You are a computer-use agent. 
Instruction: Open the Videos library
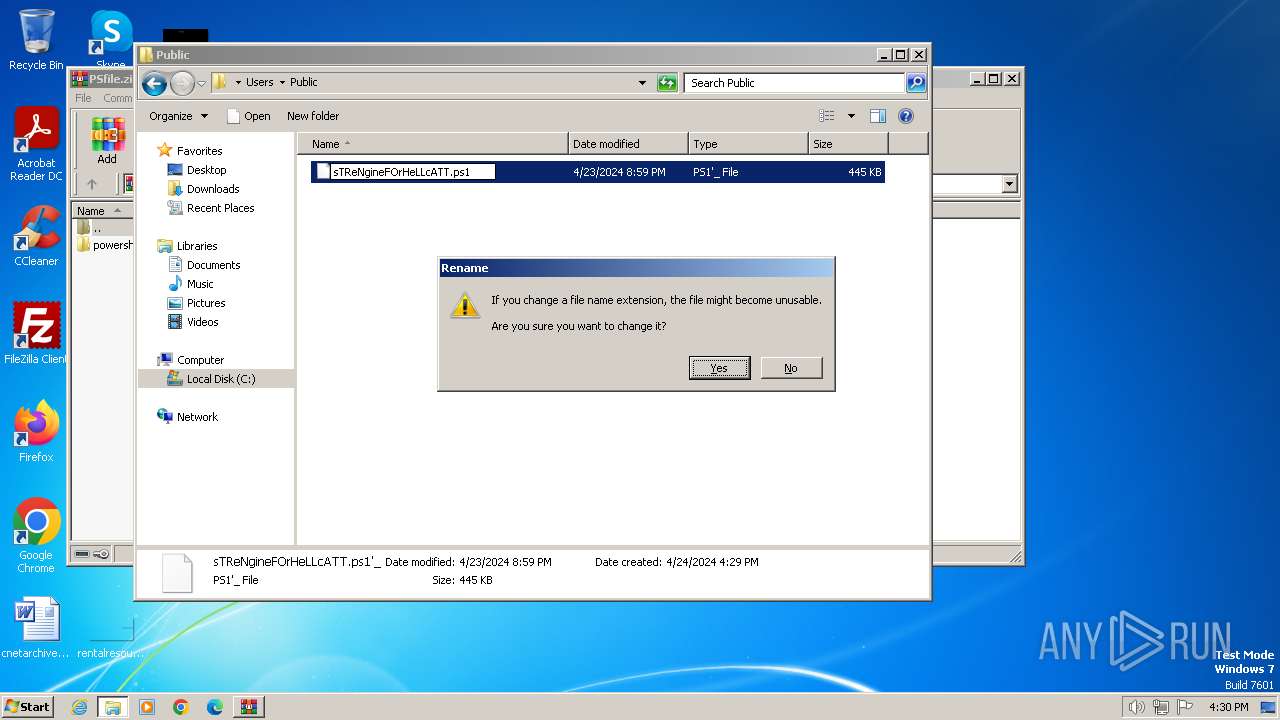pos(202,322)
